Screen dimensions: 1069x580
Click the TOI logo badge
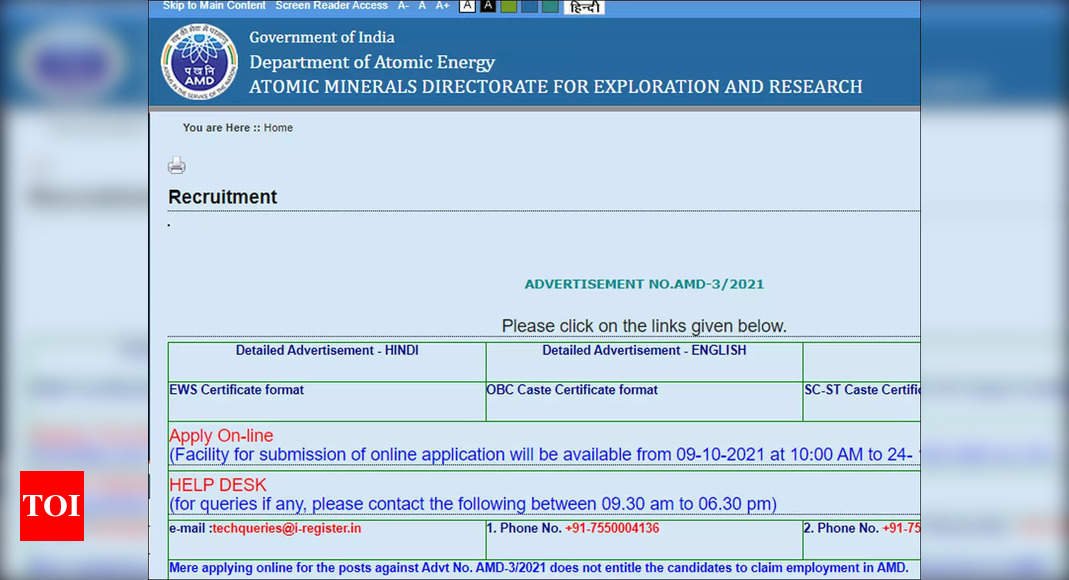click(52, 506)
